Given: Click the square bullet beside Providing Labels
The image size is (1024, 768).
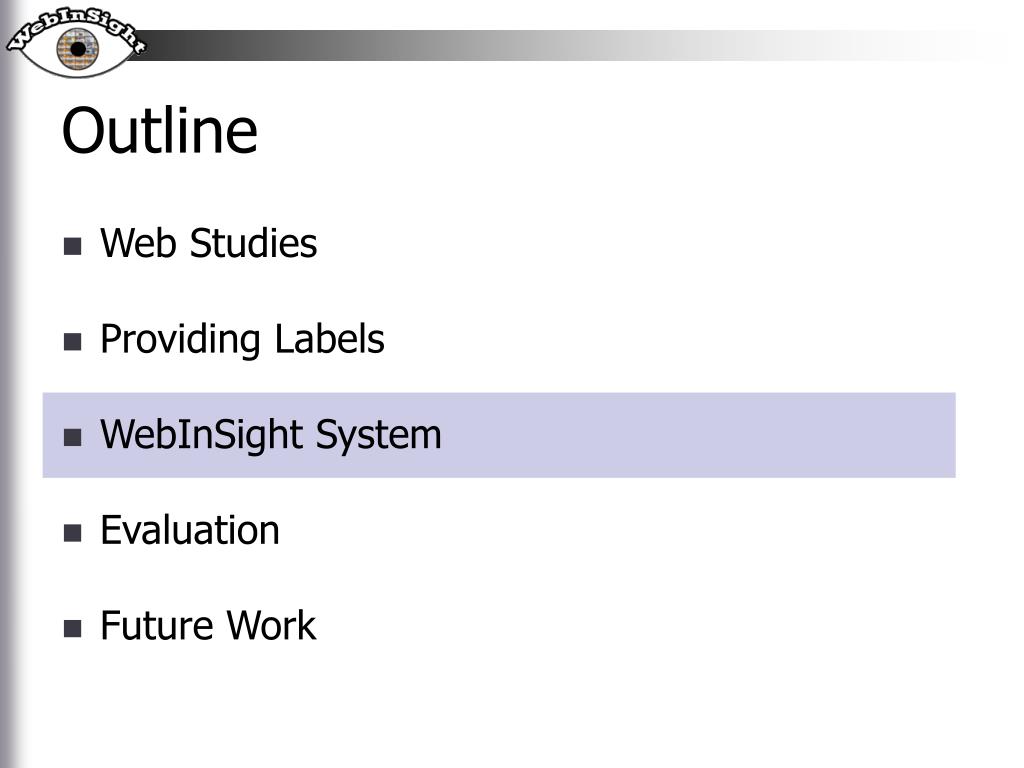Looking at the screenshot, I should tap(72, 342).
